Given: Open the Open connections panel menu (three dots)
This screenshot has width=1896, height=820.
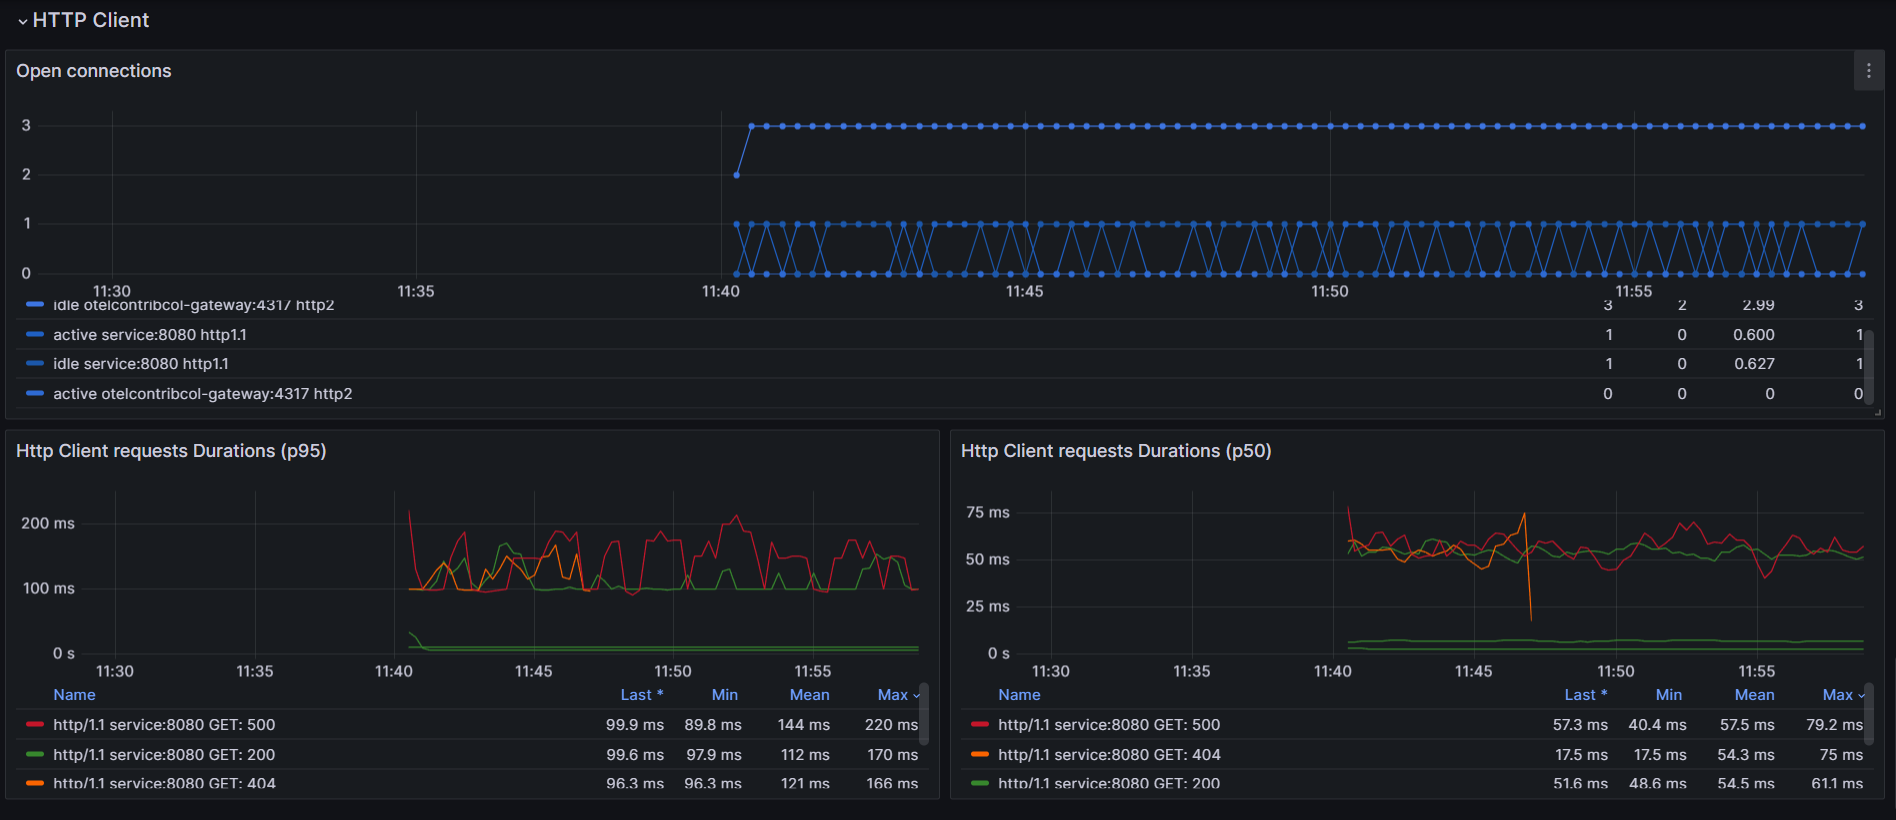Looking at the screenshot, I should coord(1868,71).
